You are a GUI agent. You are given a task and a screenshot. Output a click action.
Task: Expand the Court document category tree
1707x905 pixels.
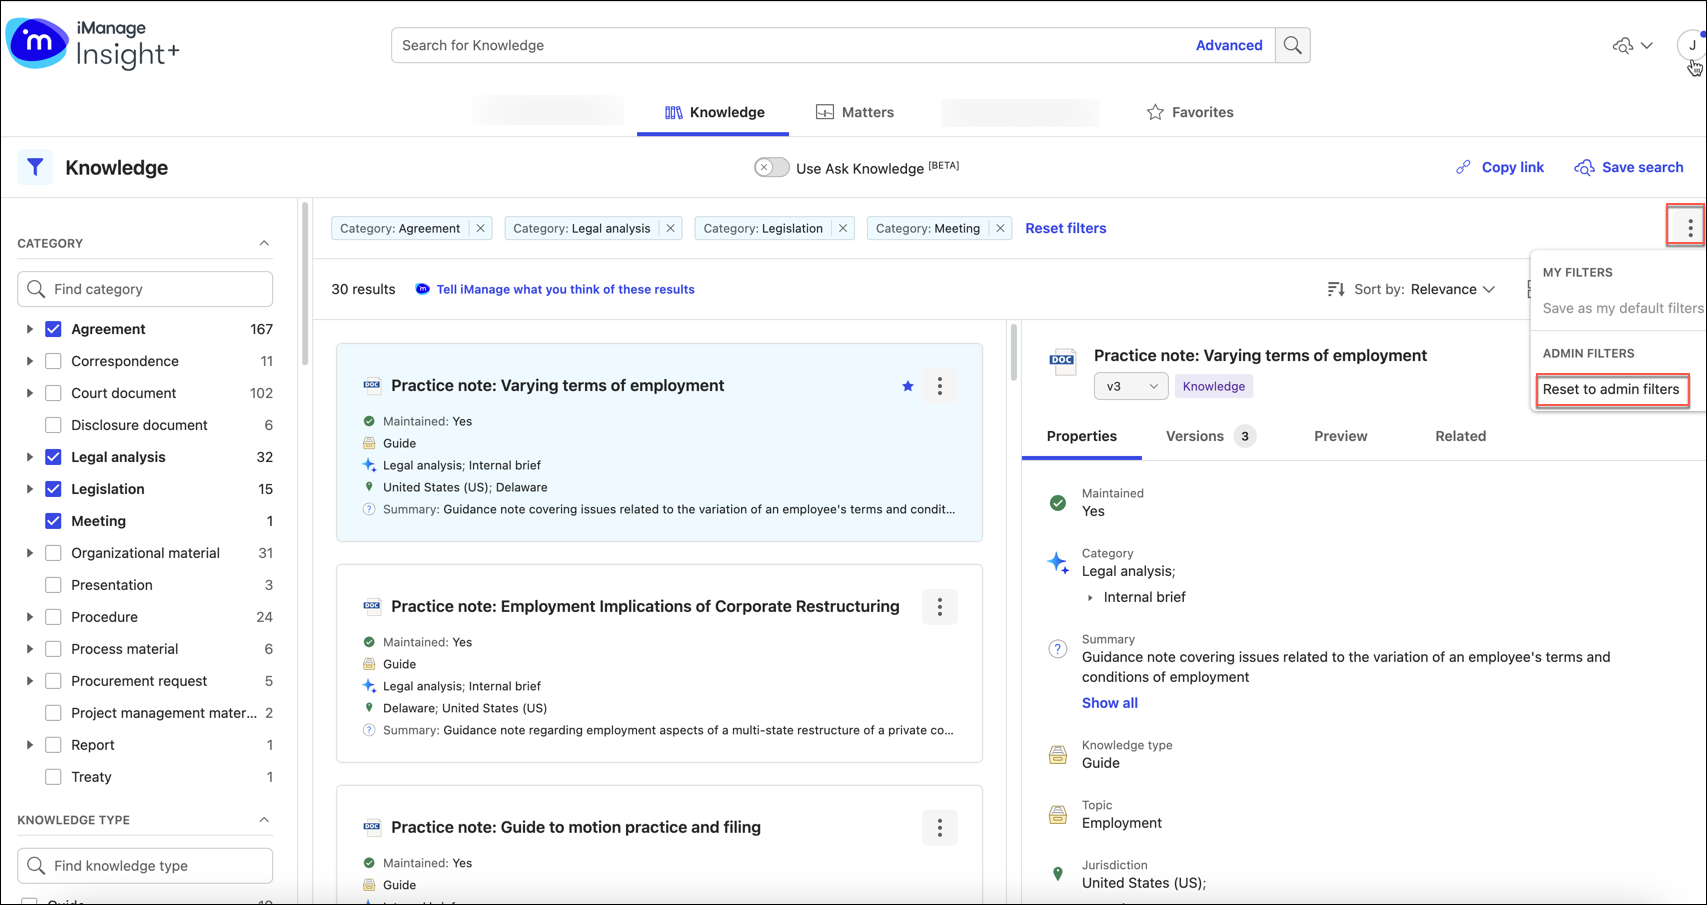[29, 393]
